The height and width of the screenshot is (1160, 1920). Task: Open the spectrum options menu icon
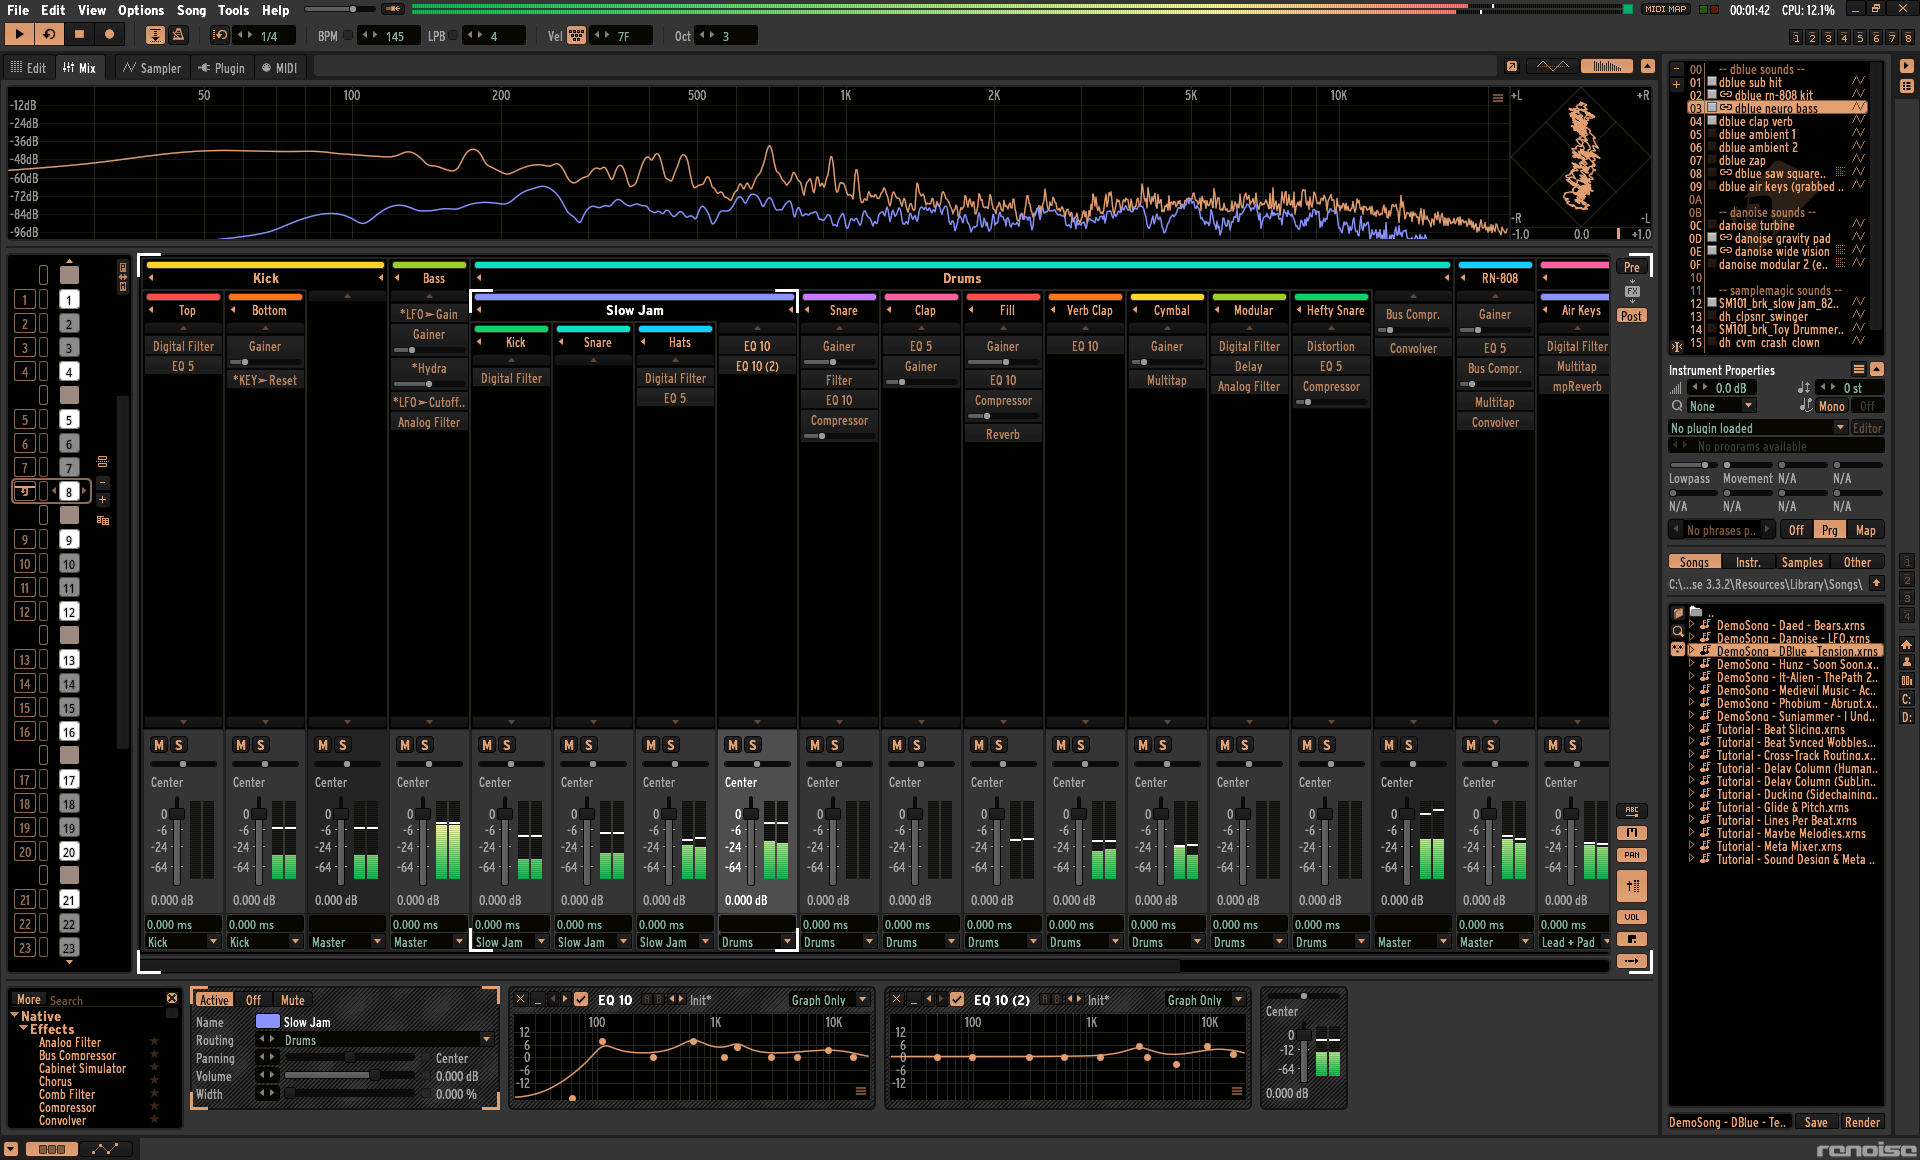click(x=1497, y=97)
